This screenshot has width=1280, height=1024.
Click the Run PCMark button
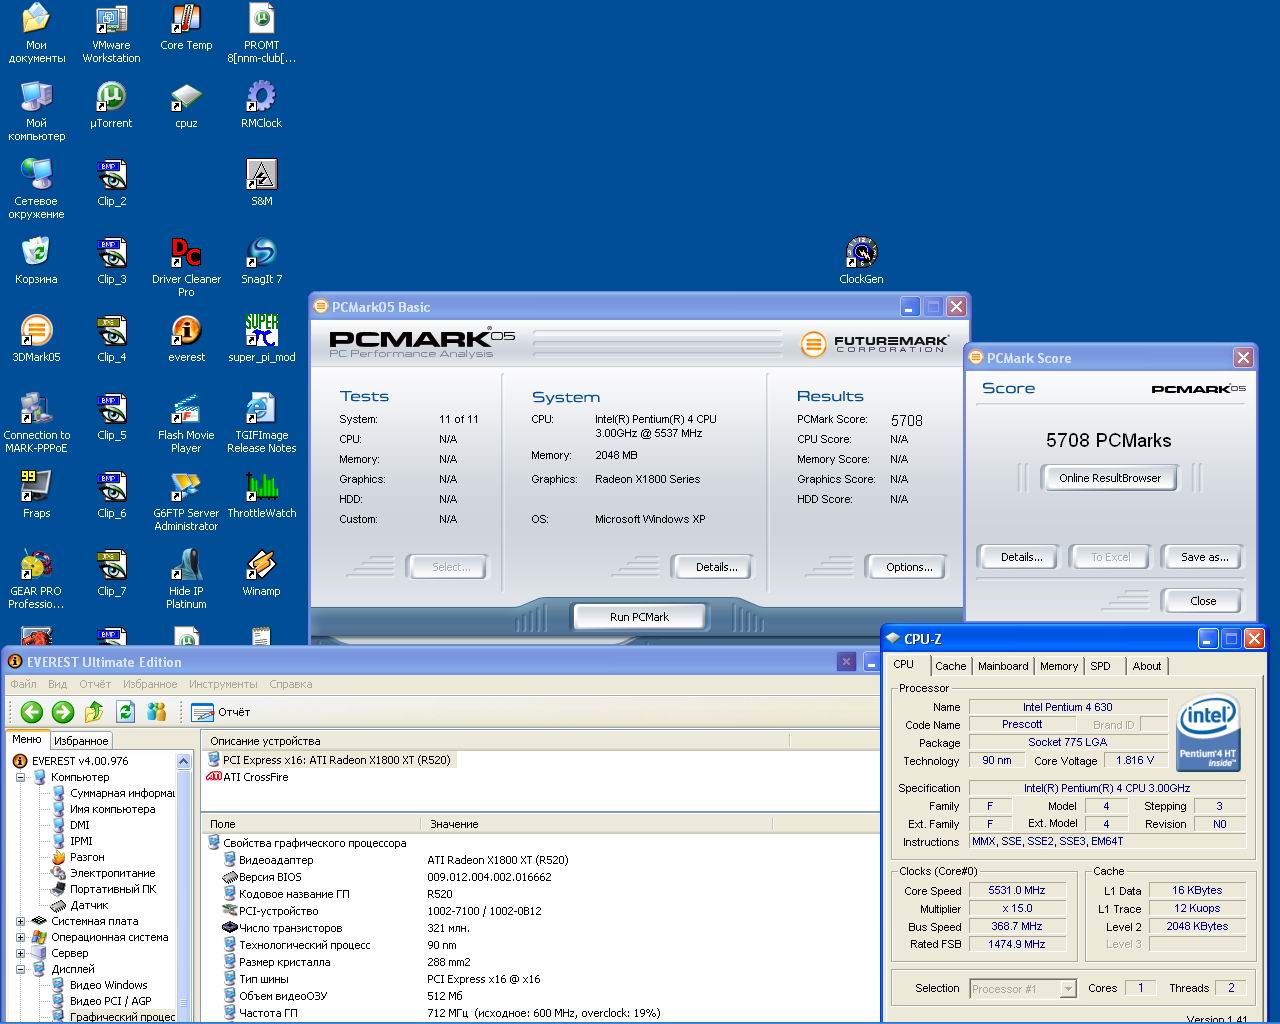640,617
